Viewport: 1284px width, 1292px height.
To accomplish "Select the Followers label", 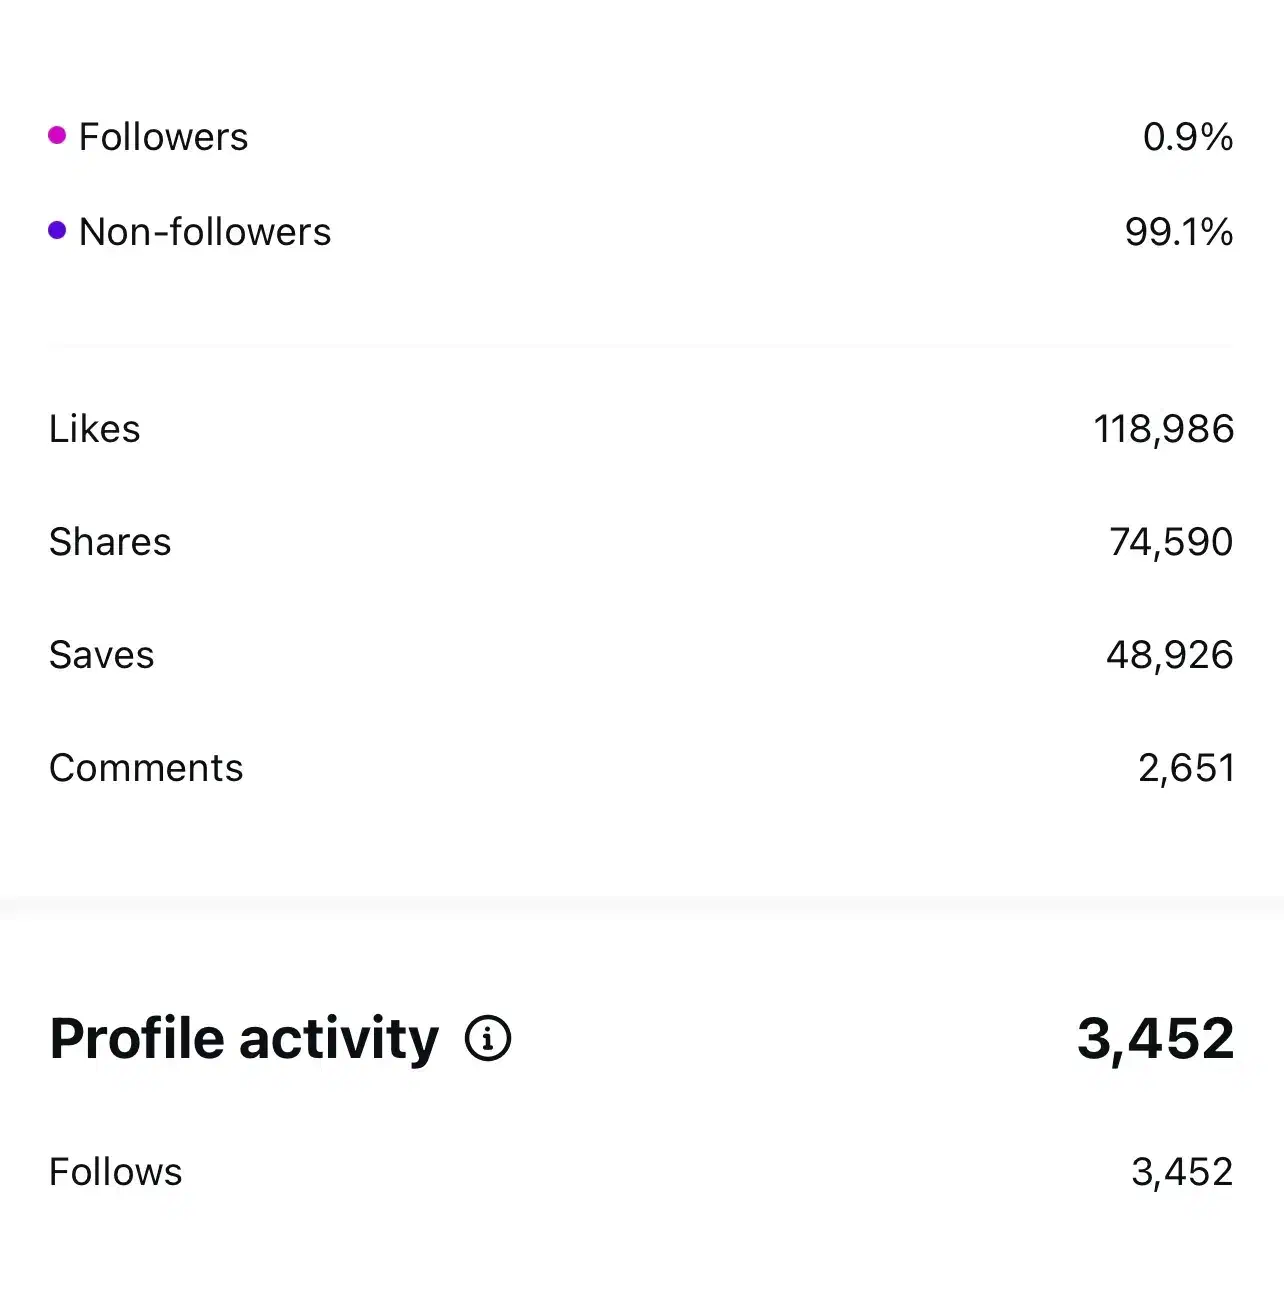I will click(163, 137).
